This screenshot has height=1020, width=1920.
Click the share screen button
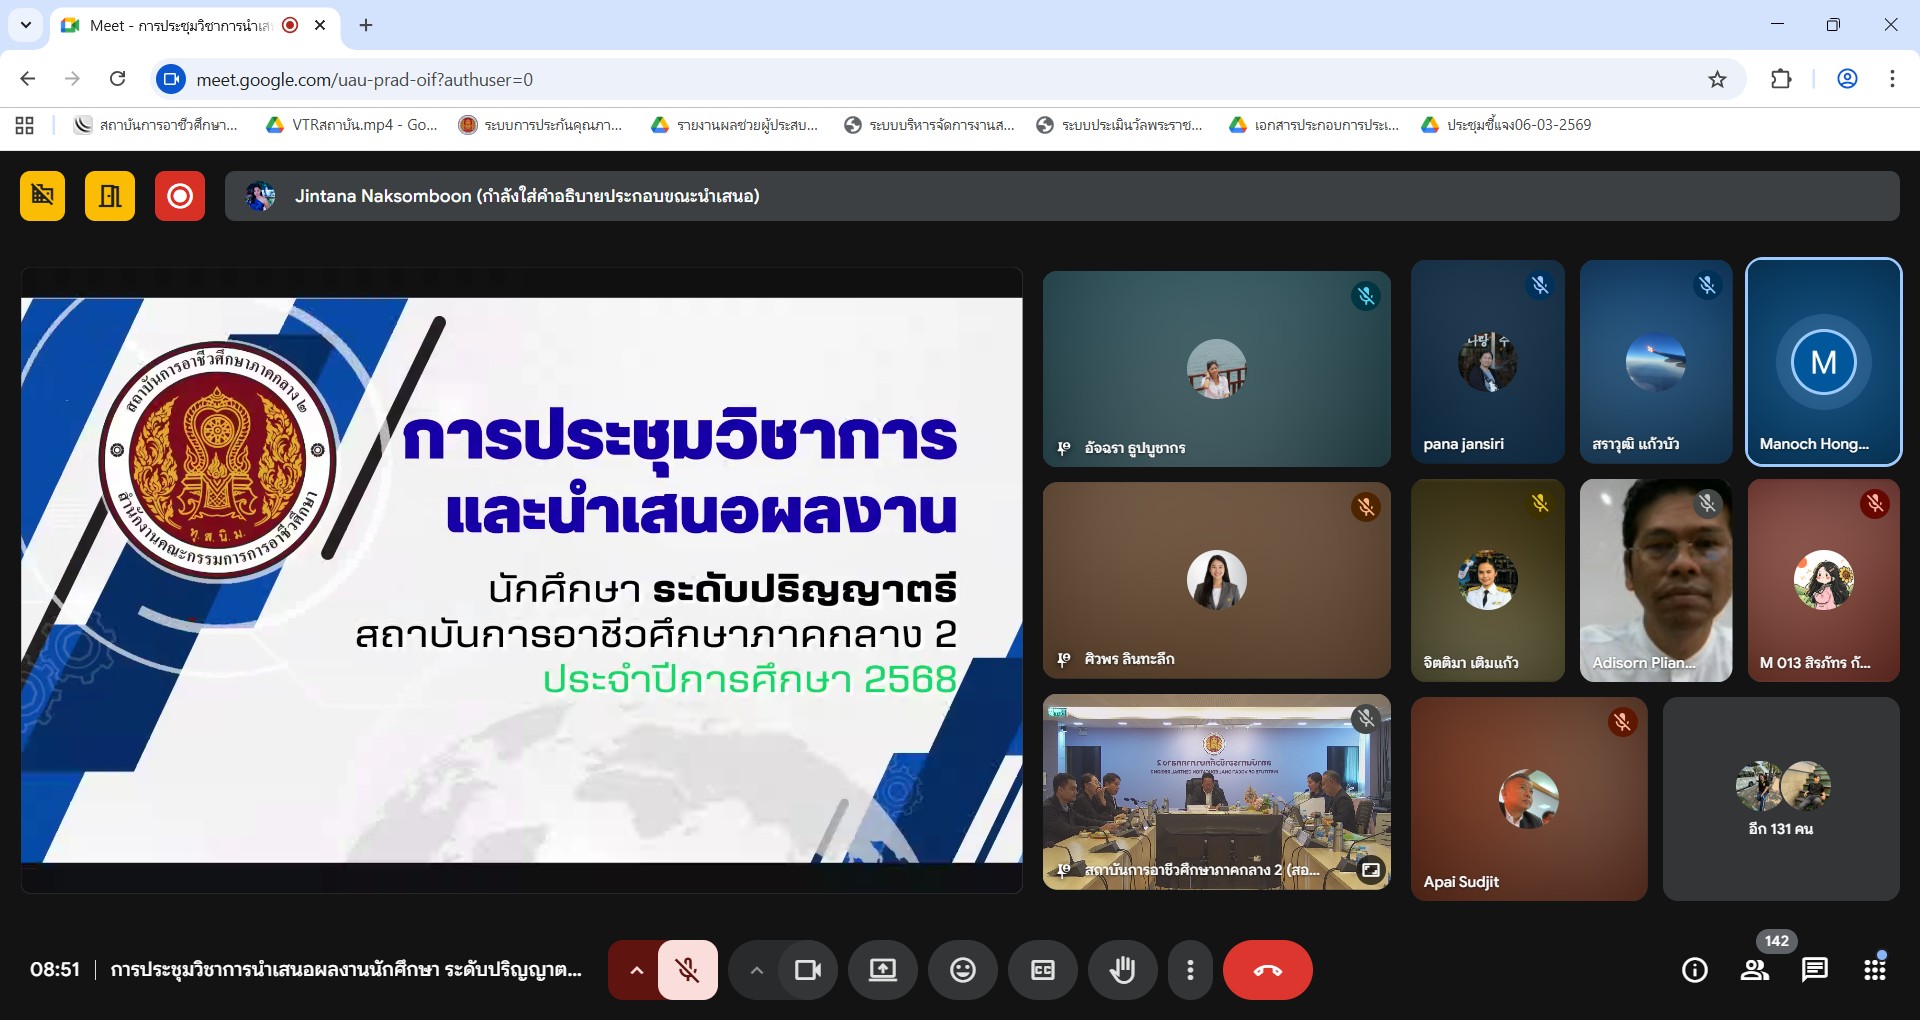pos(882,970)
